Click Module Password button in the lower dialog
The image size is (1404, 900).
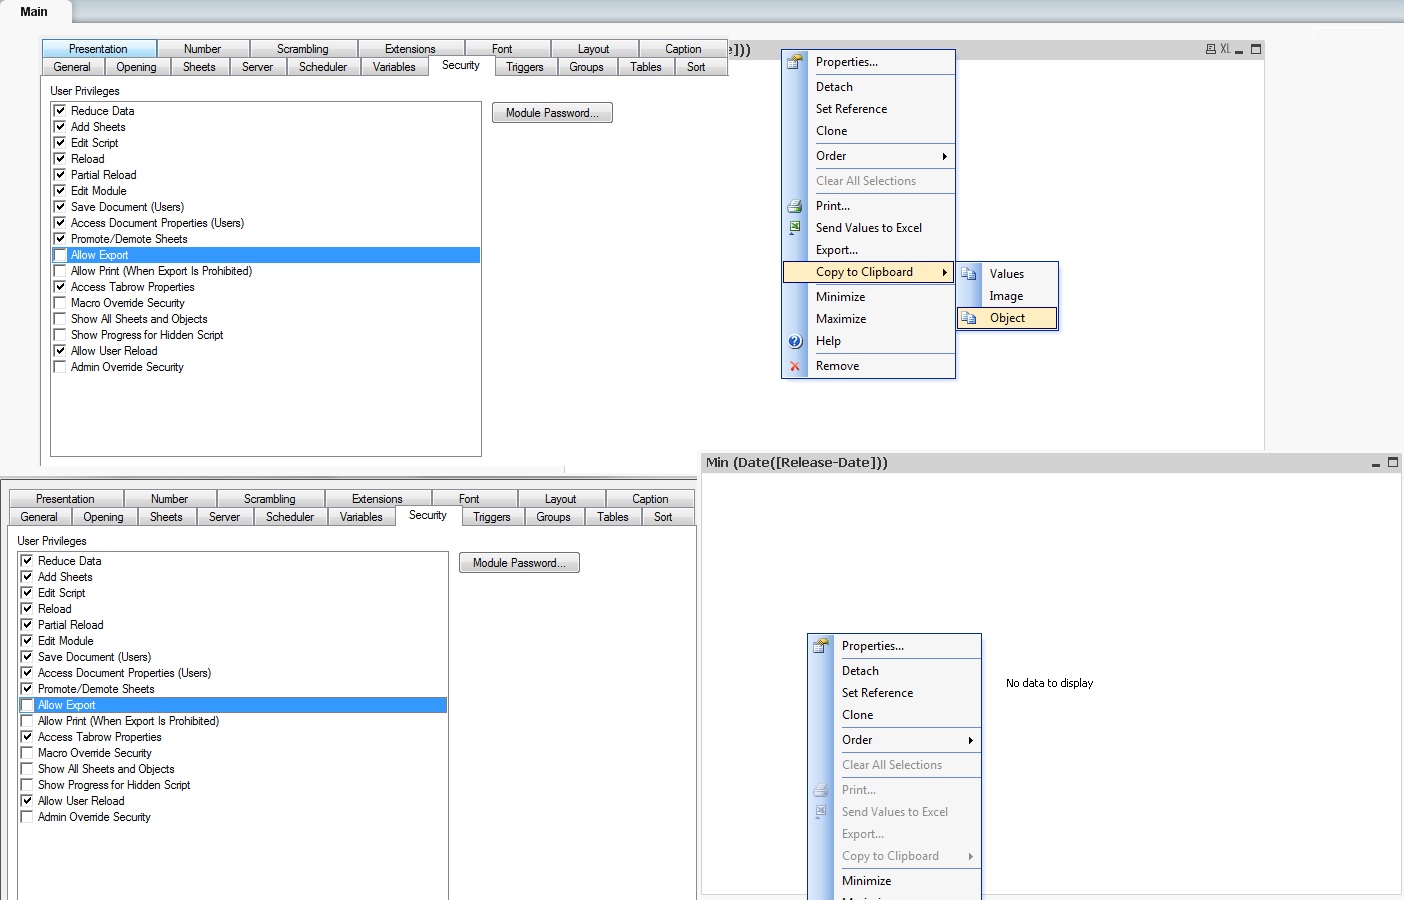click(519, 563)
